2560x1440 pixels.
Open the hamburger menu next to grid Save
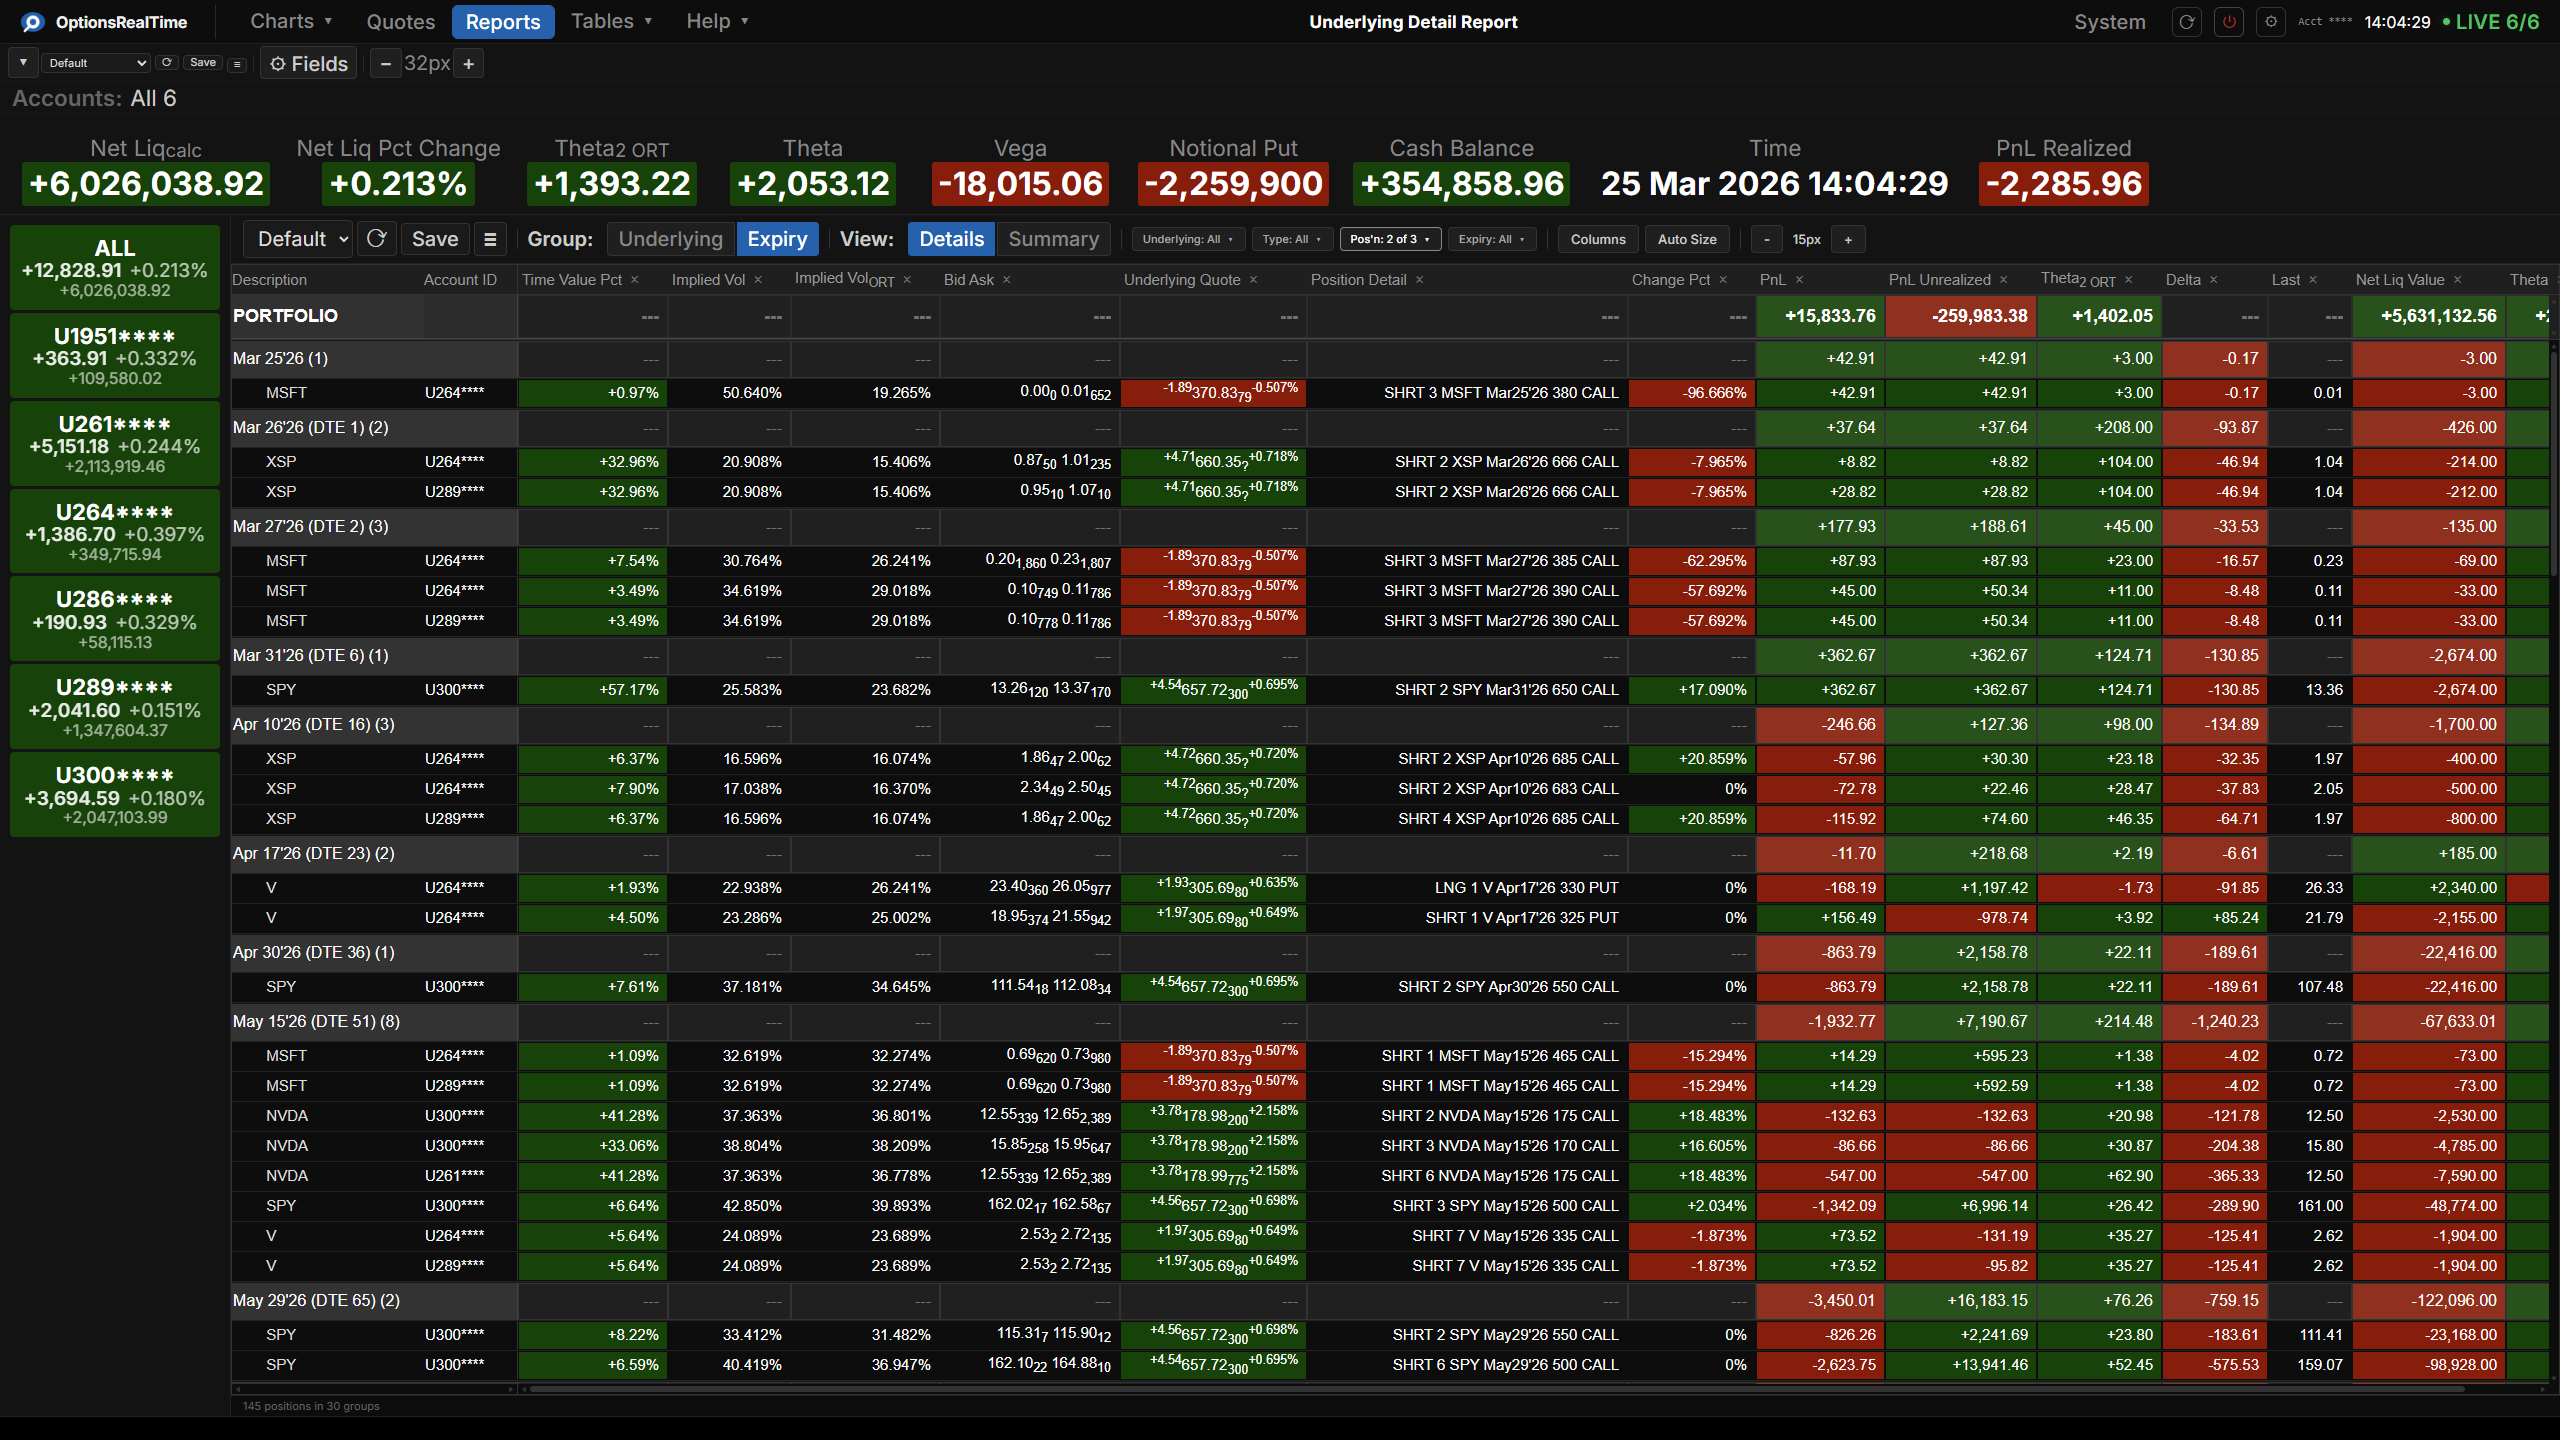point(490,239)
